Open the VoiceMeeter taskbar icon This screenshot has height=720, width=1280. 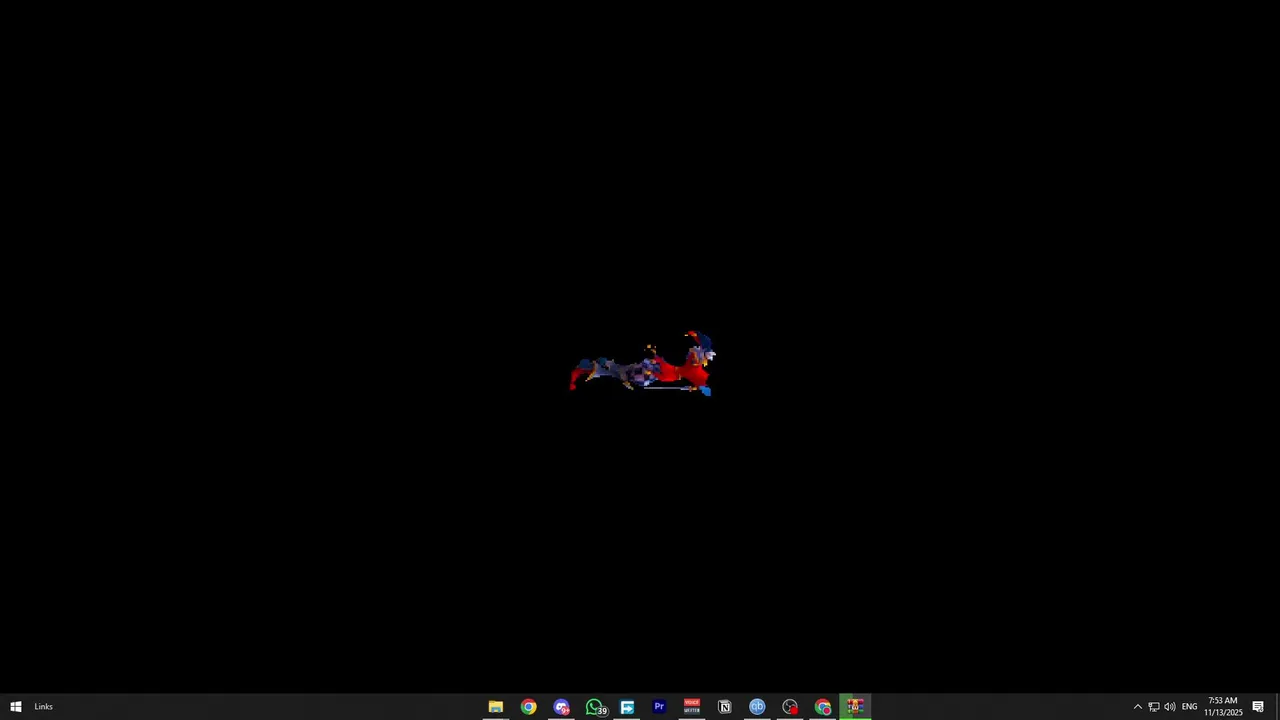click(x=692, y=707)
